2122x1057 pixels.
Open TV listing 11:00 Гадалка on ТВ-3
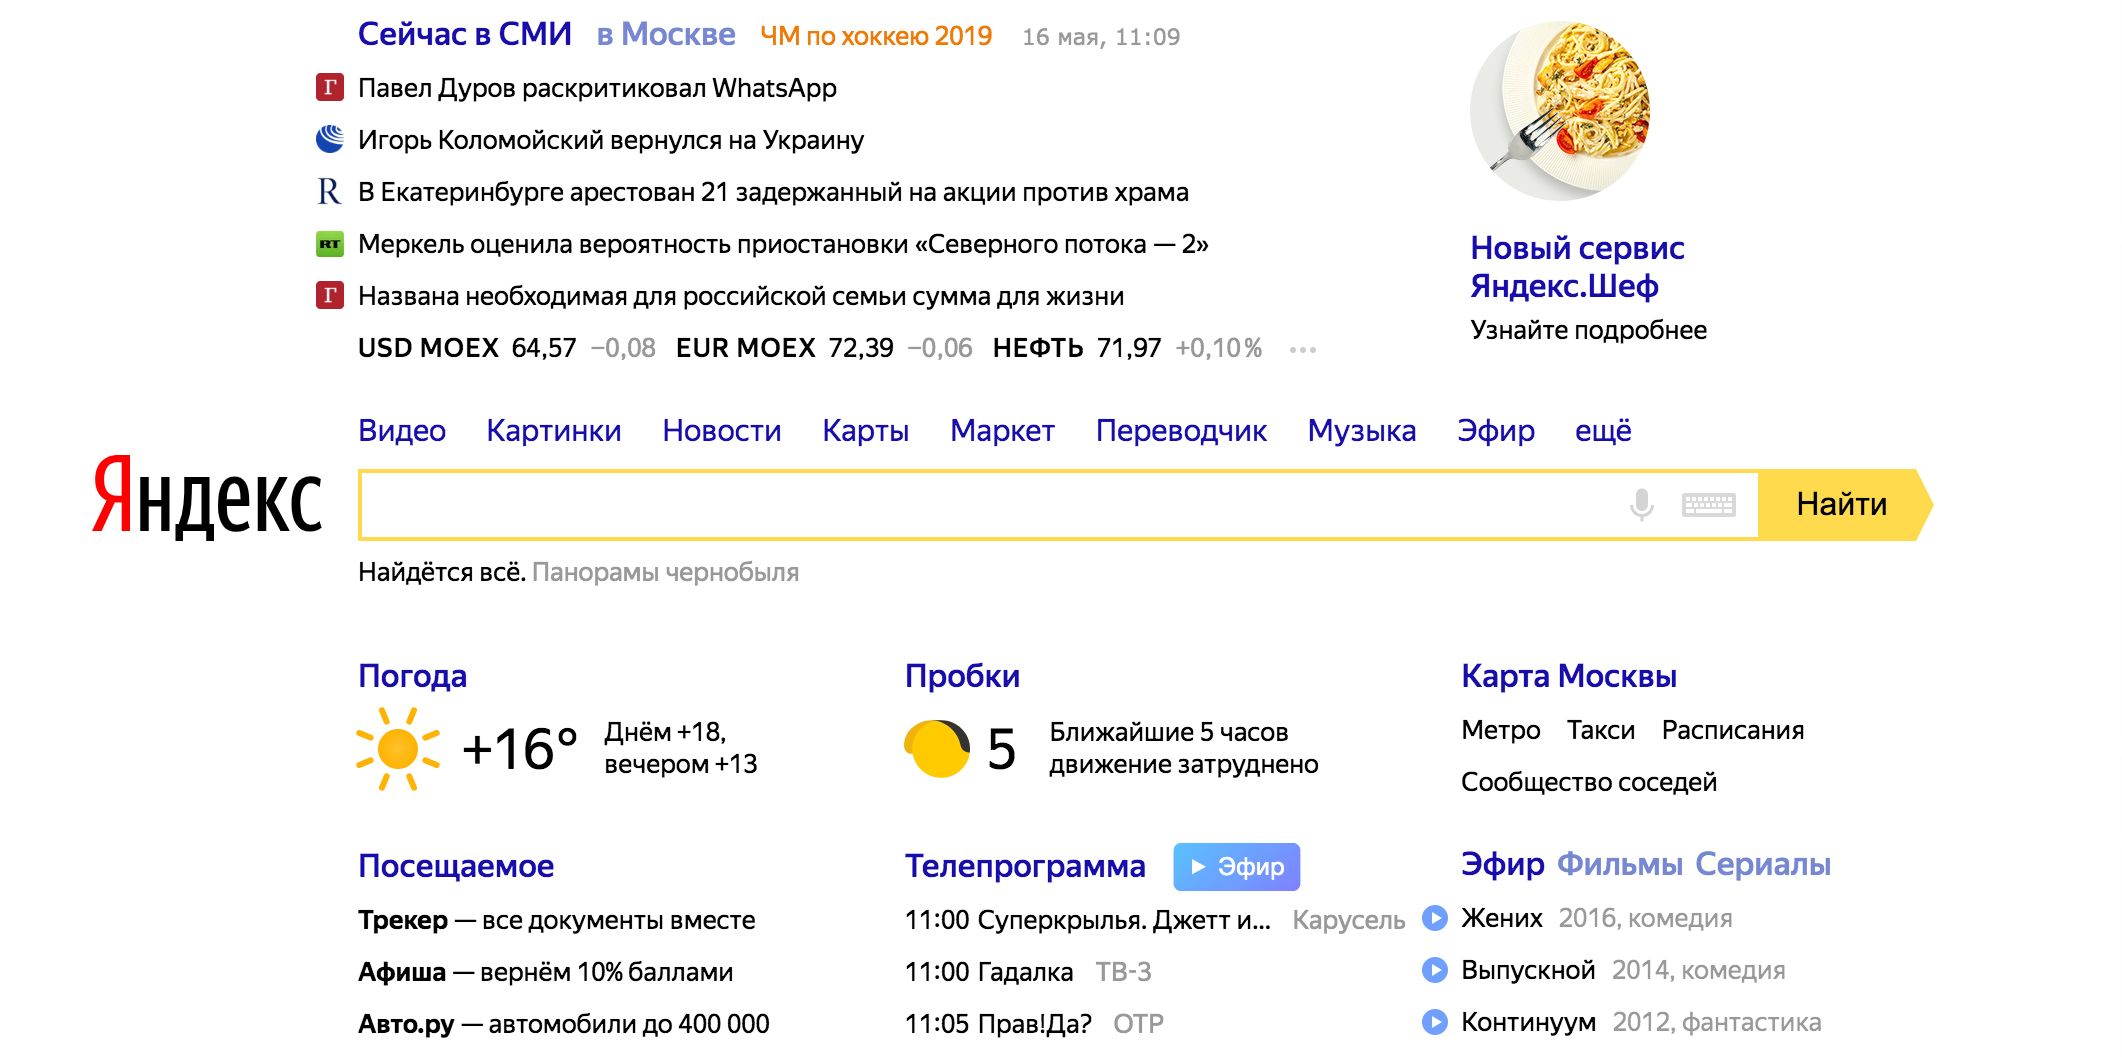tap(1028, 972)
